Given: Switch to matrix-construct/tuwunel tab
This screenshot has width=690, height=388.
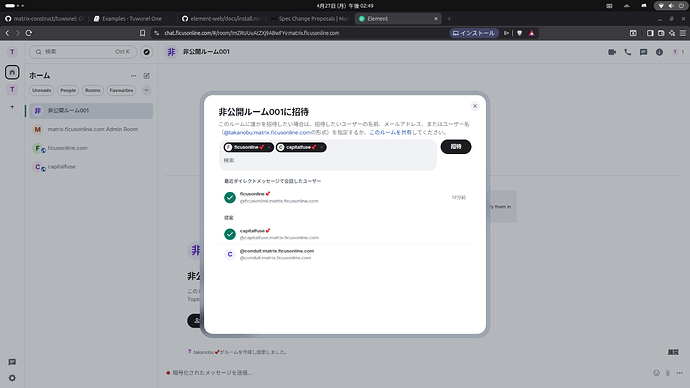Looking at the screenshot, I should 44,19.
